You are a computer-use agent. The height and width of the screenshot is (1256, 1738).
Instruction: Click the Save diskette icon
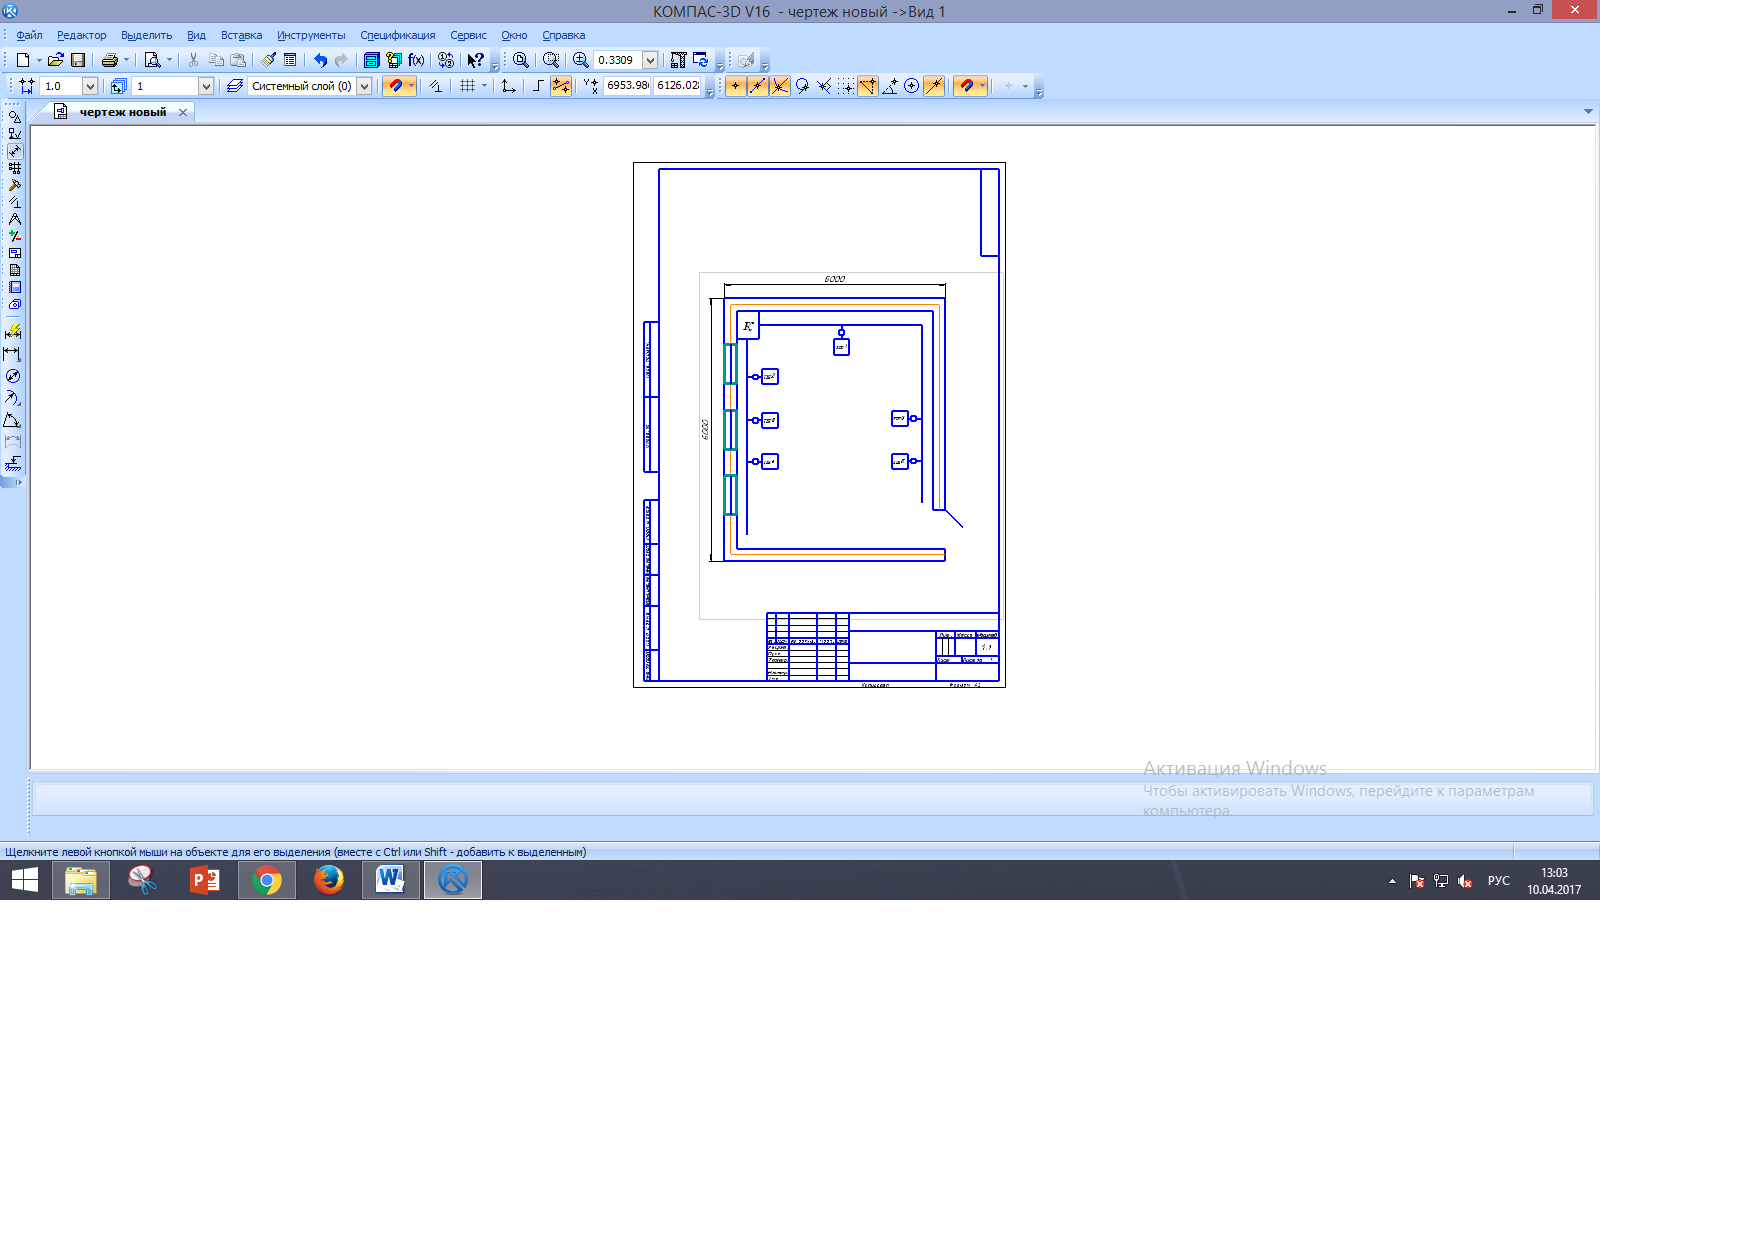click(78, 60)
